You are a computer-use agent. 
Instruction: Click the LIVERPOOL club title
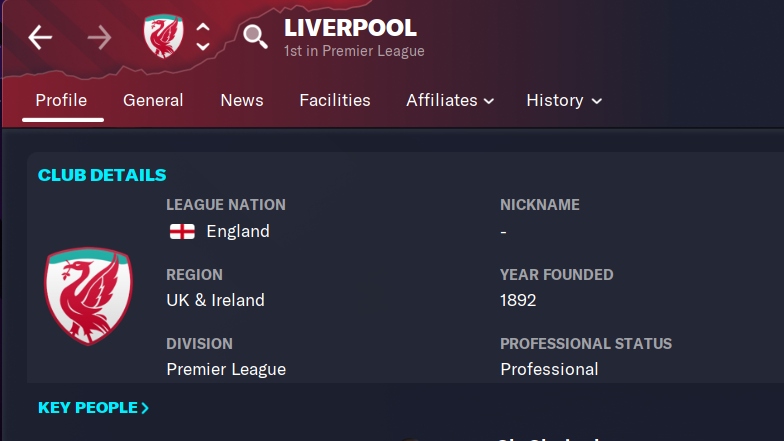pyautogui.click(x=350, y=28)
